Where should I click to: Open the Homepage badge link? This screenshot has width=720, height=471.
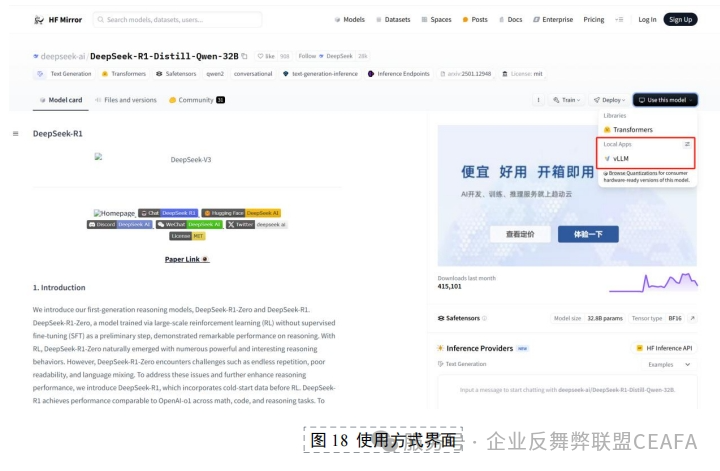point(114,213)
